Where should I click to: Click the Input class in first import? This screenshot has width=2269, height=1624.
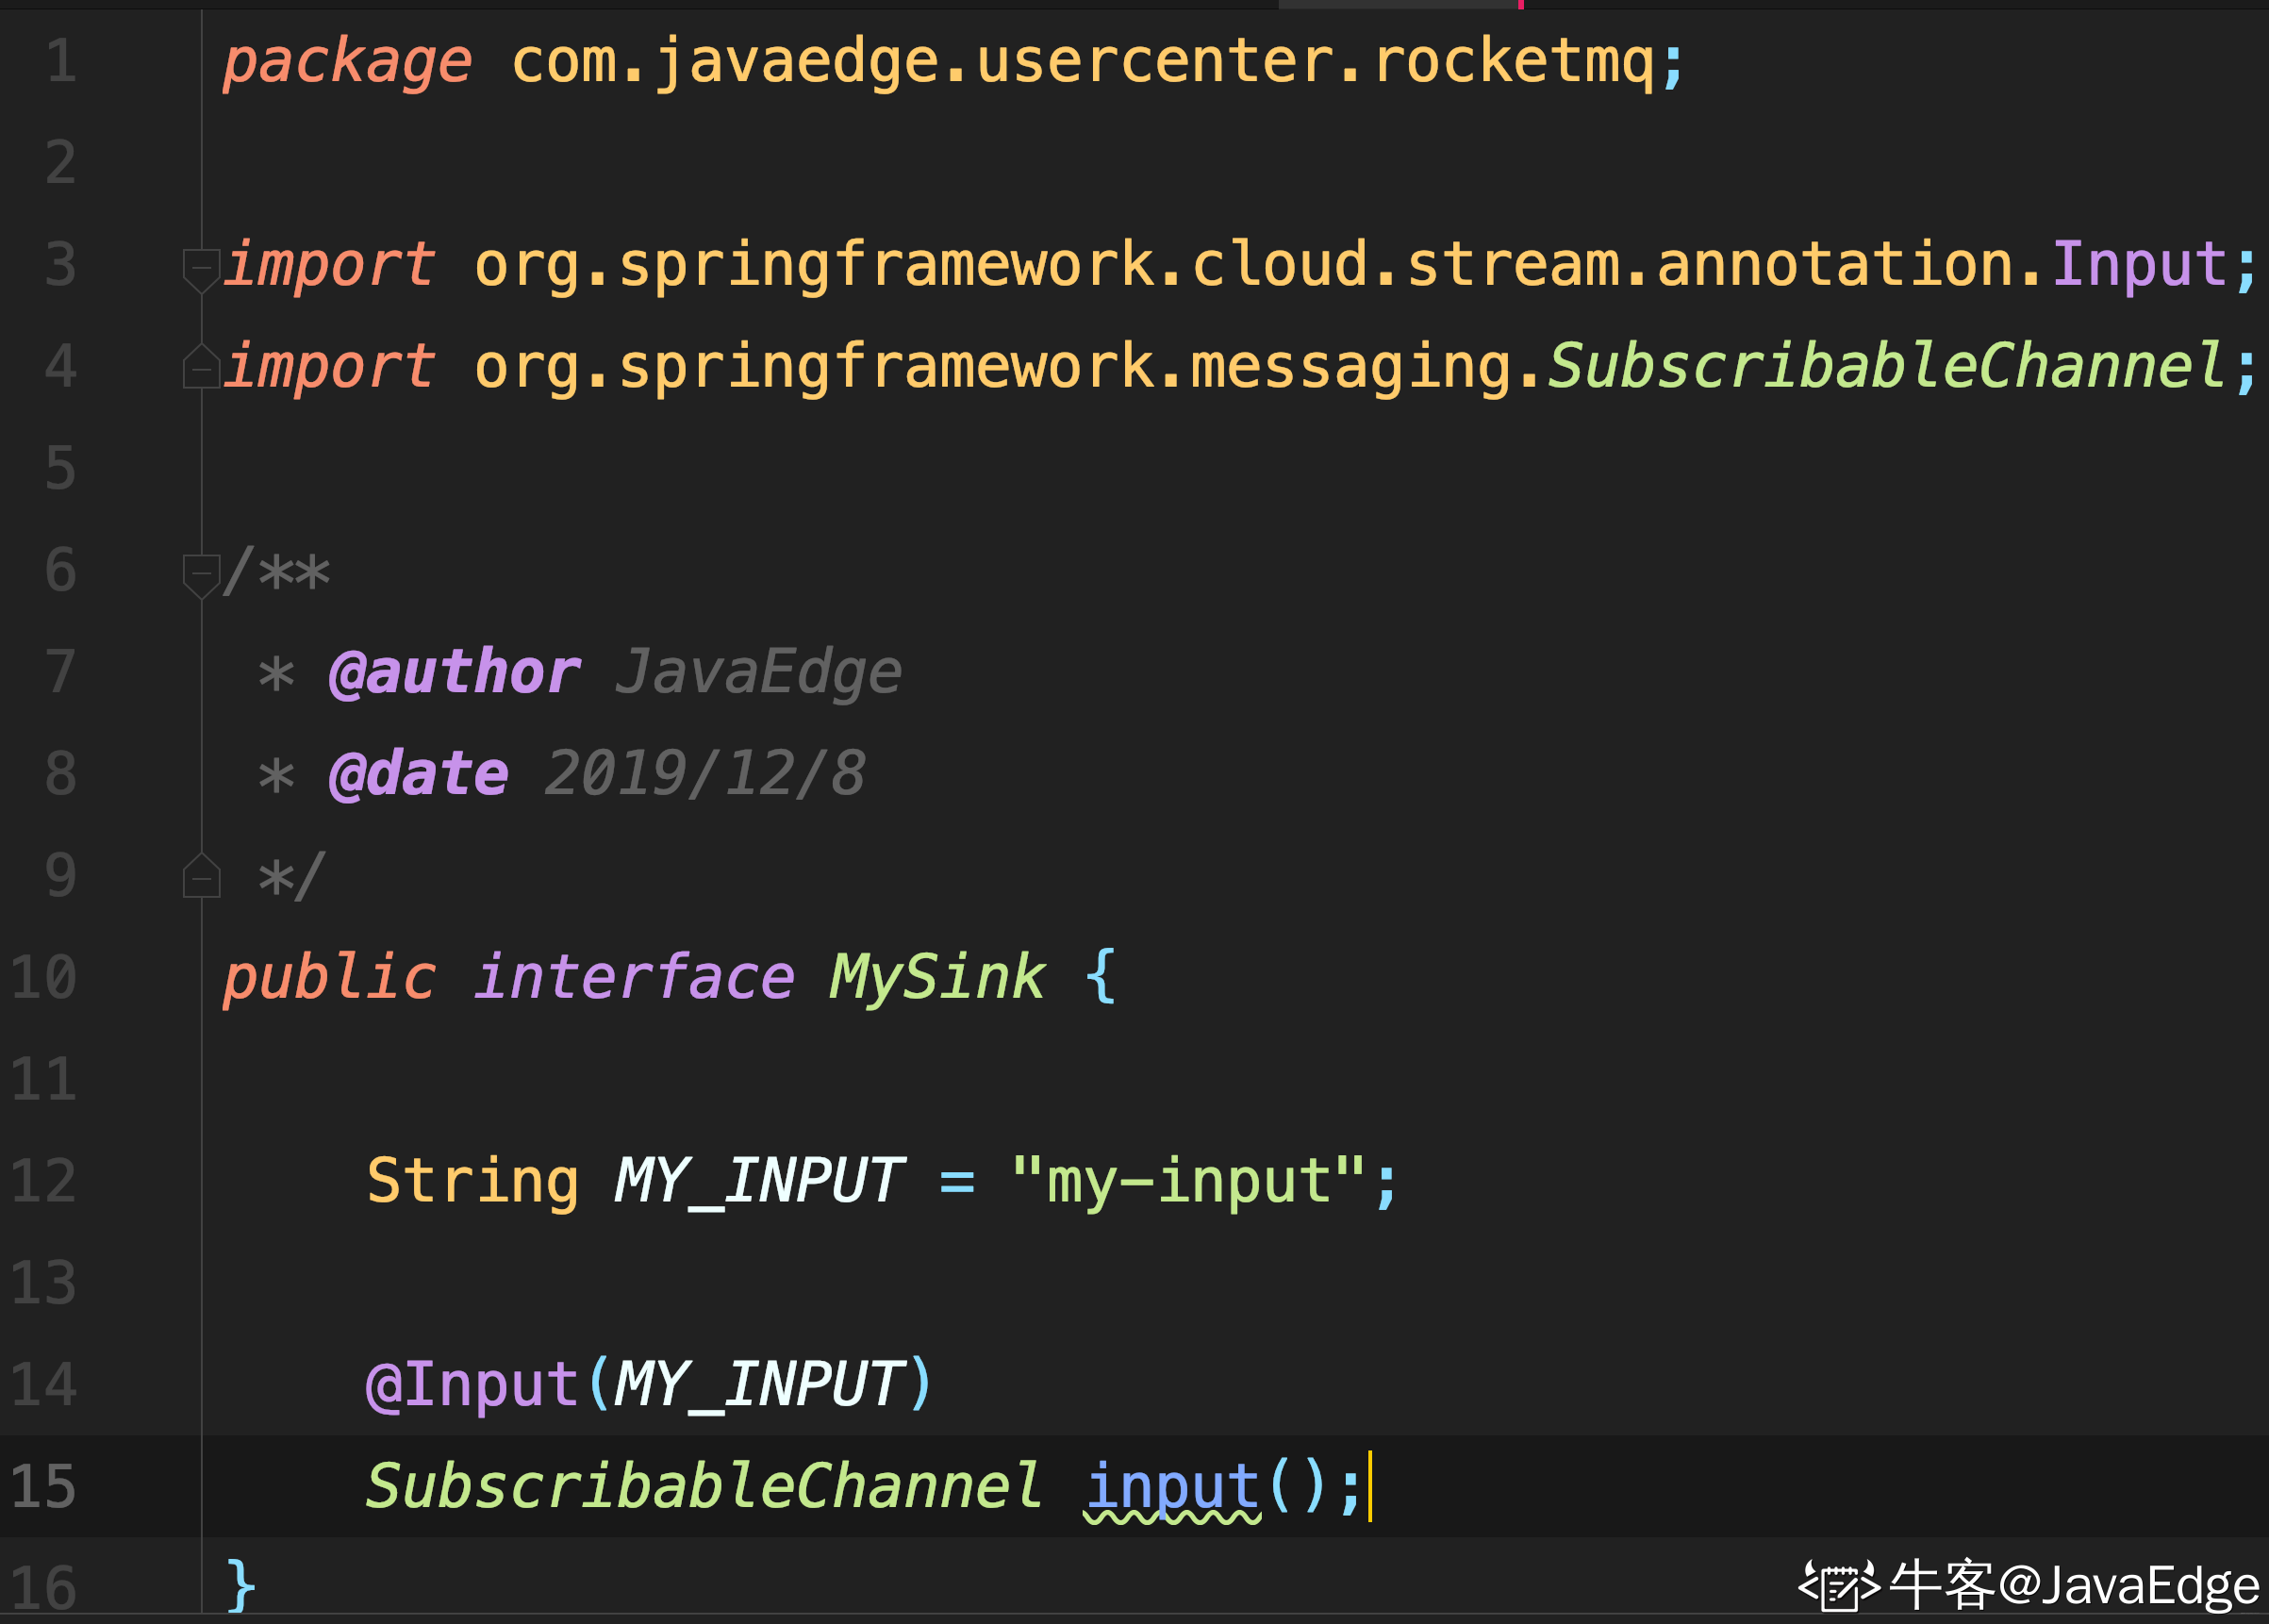(x=2138, y=265)
